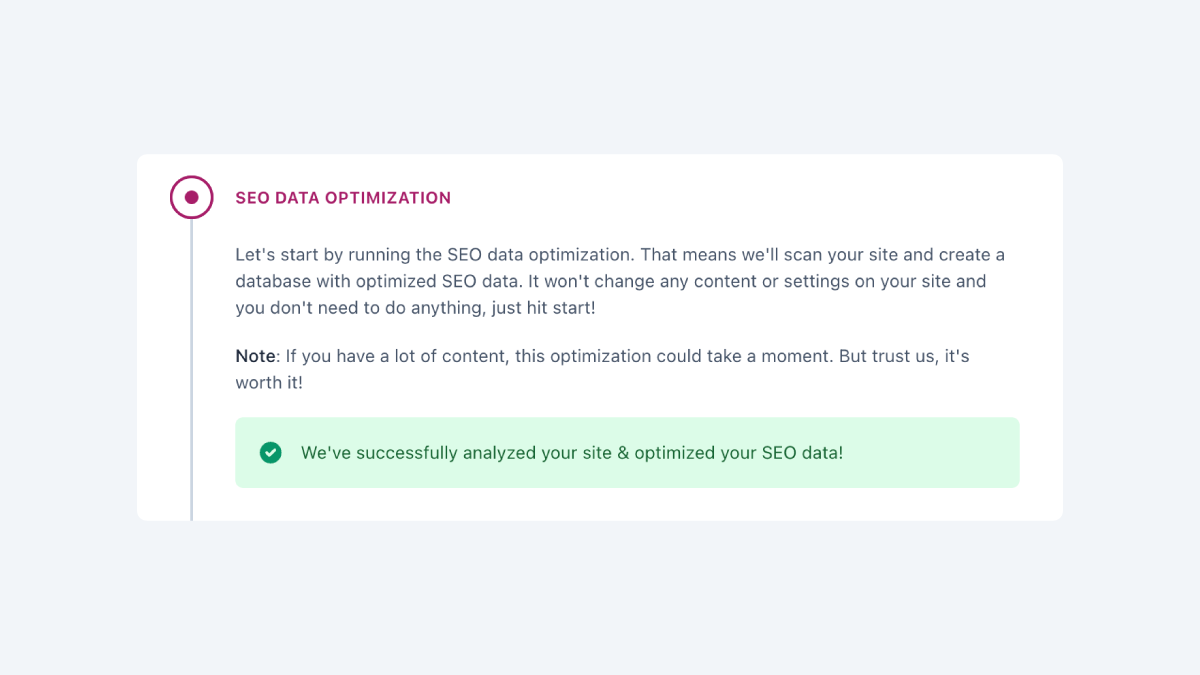The image size is (1200, 675).
Task: Click the filled dot inside the step marker
Action: click(191, 197)
